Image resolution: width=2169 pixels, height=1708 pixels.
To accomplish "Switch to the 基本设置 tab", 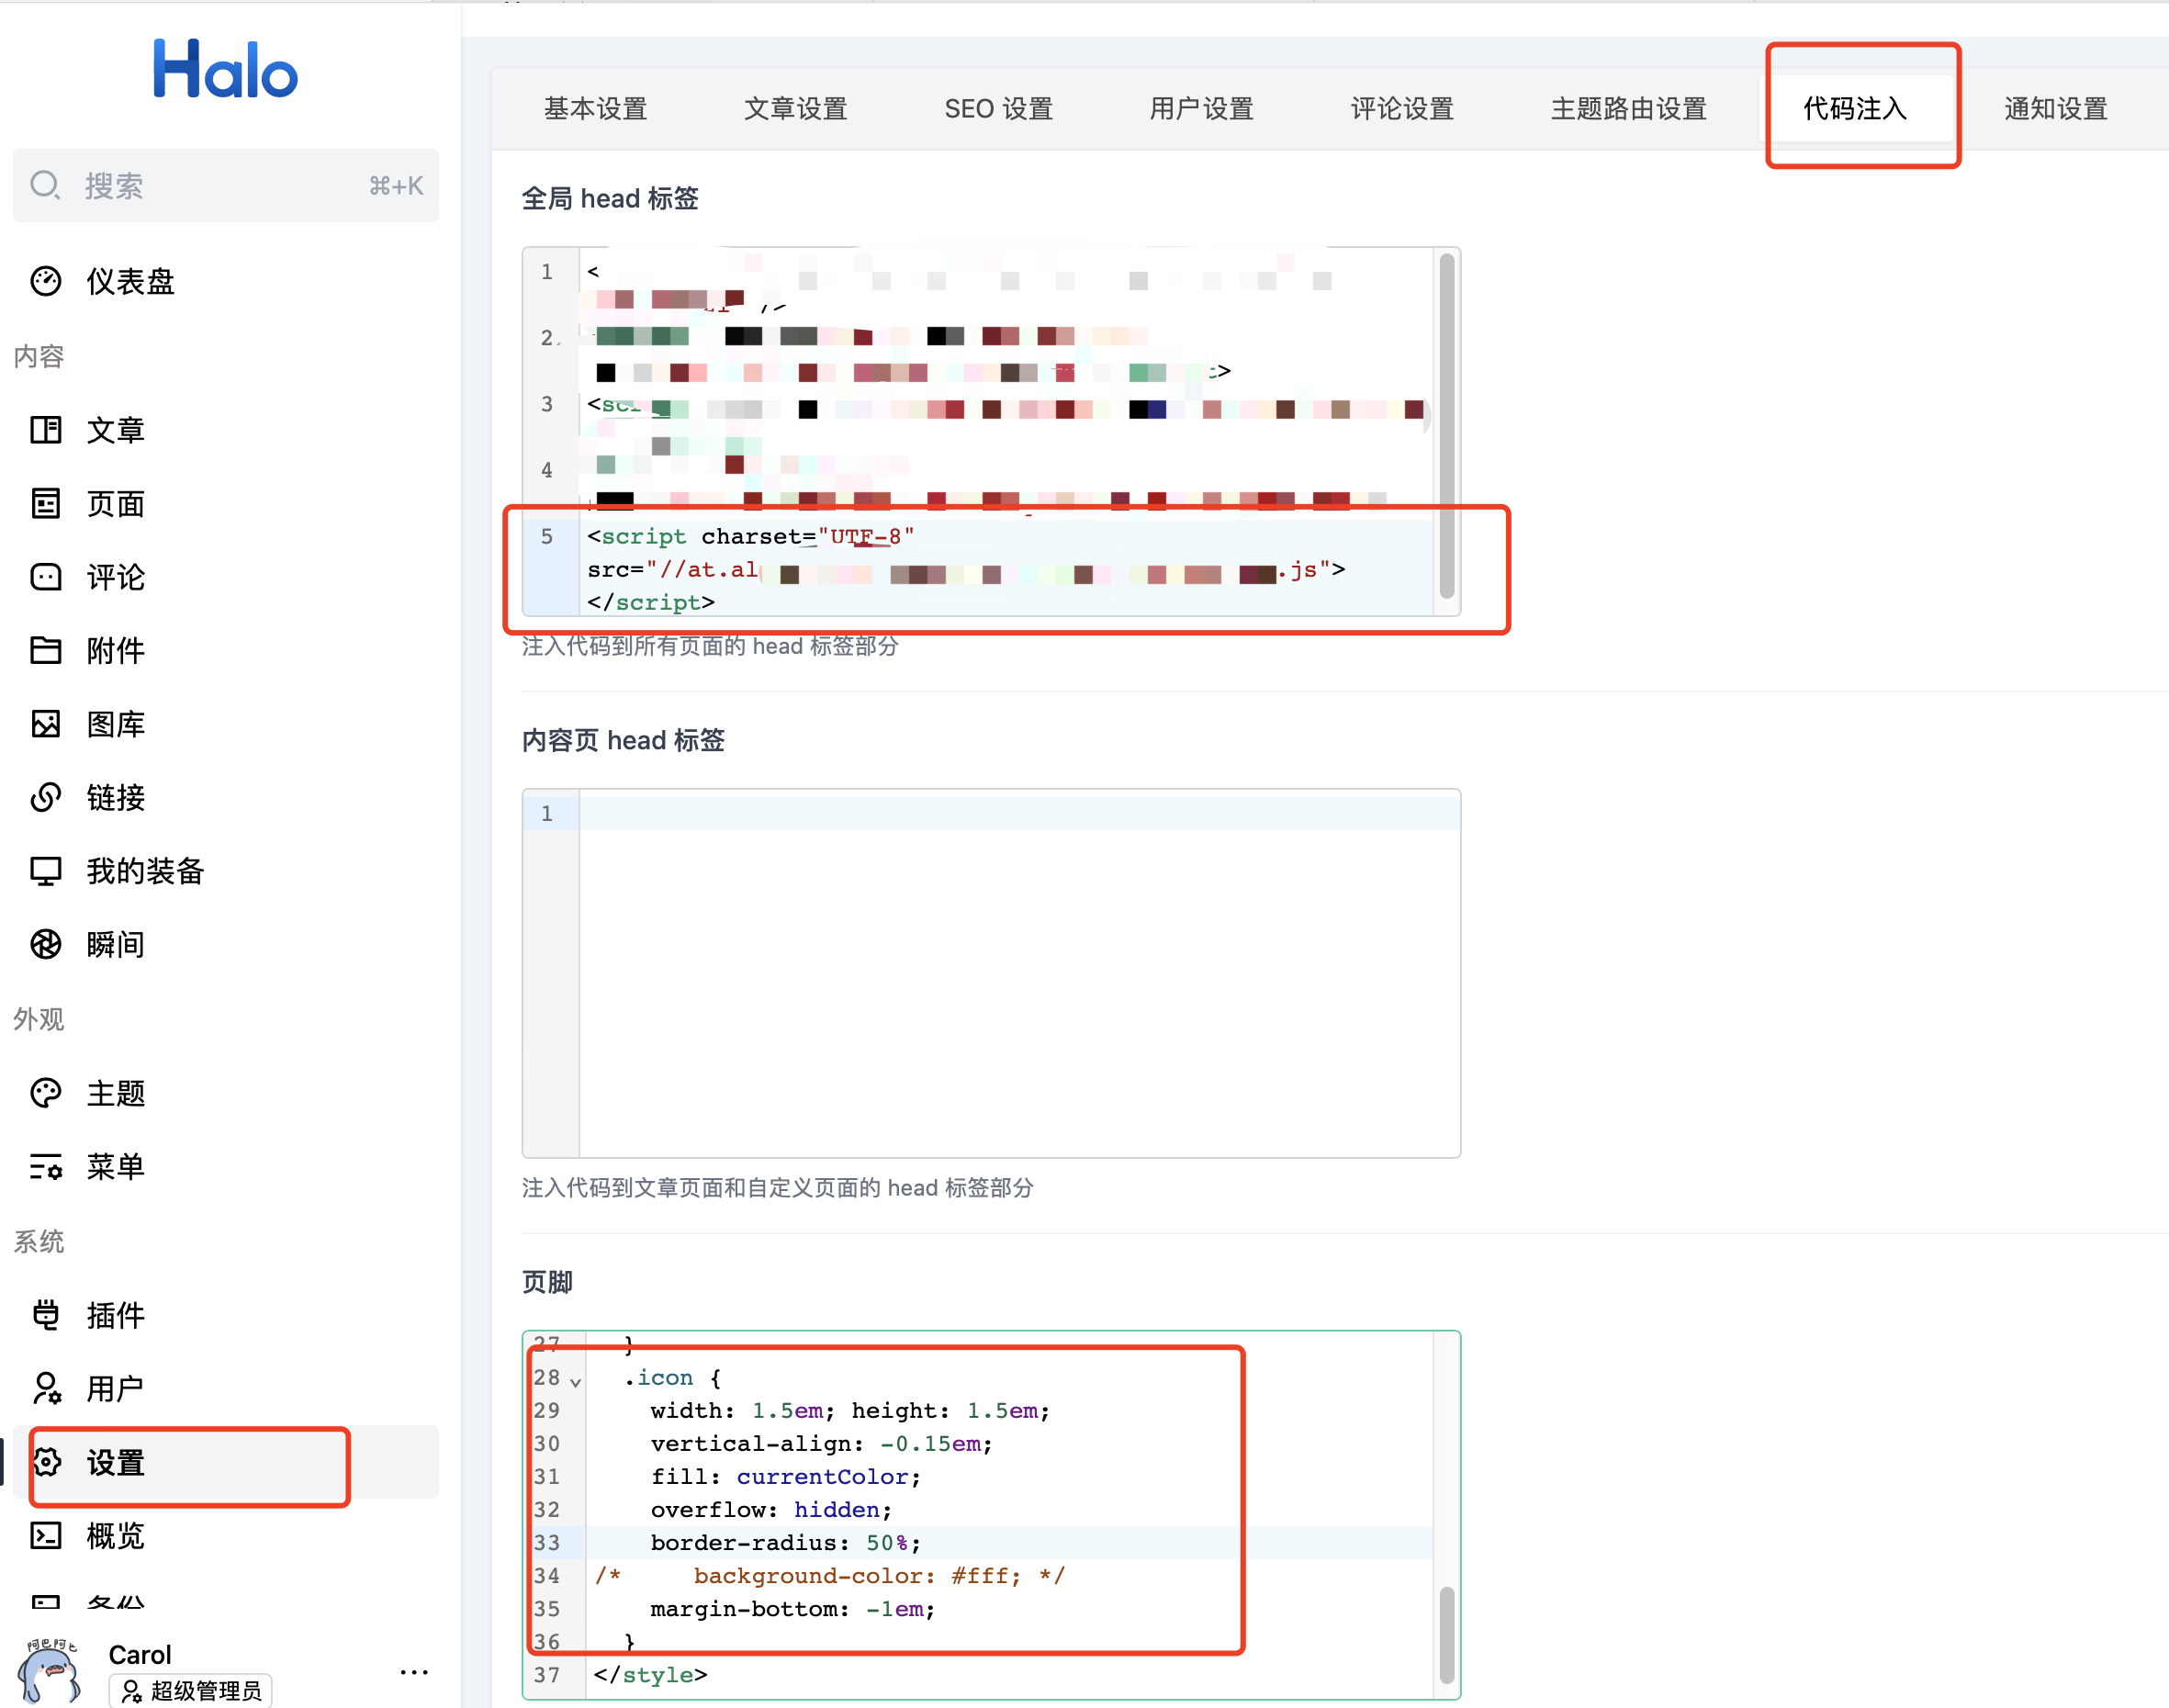I will pos(594,108).
